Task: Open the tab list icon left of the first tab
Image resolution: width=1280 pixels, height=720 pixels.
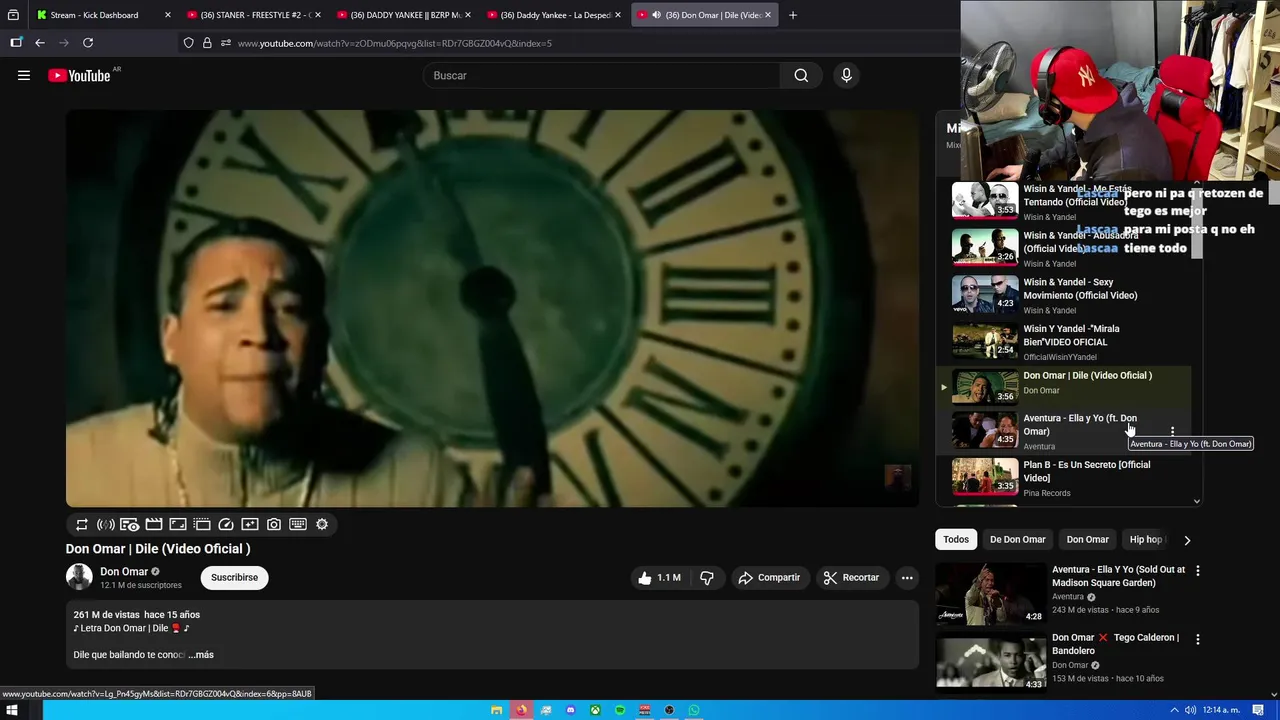Action: [13, 15]
